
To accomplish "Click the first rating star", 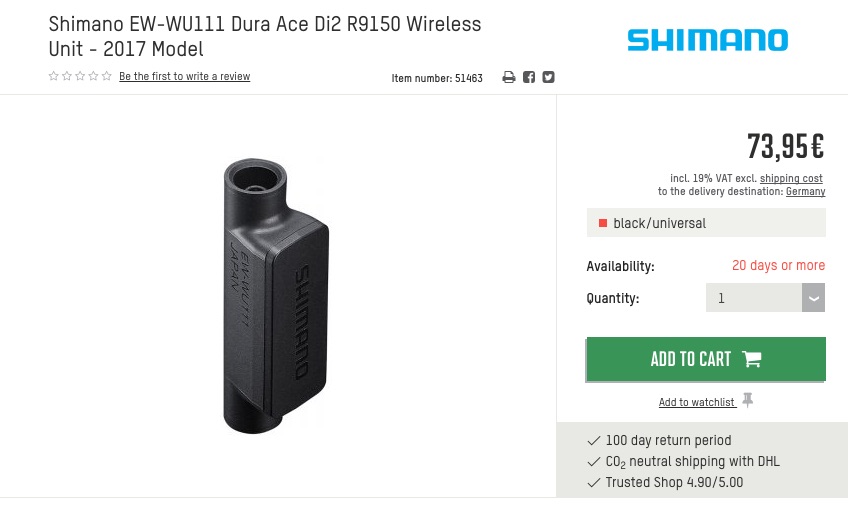I will pyautogui.click(x=54, y=76).
